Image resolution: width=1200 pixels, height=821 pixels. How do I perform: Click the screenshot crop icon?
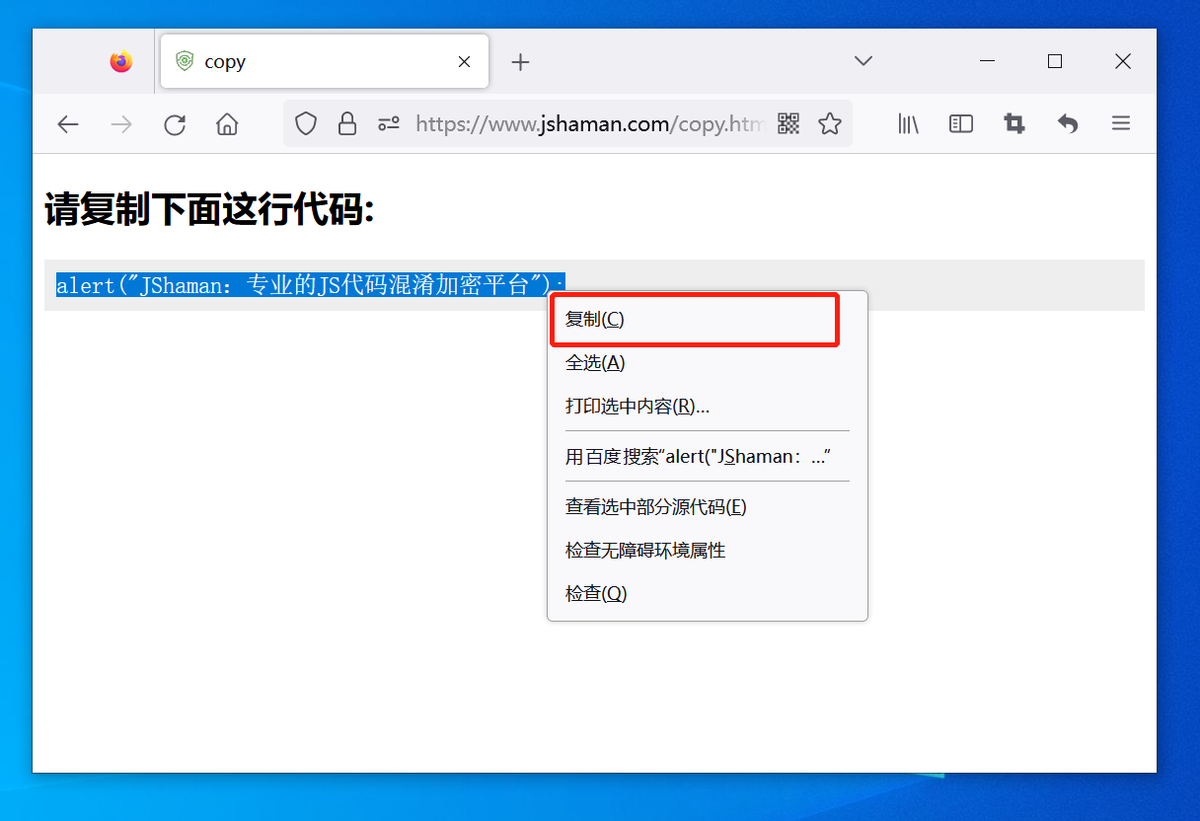click(x=1014, y=124)
